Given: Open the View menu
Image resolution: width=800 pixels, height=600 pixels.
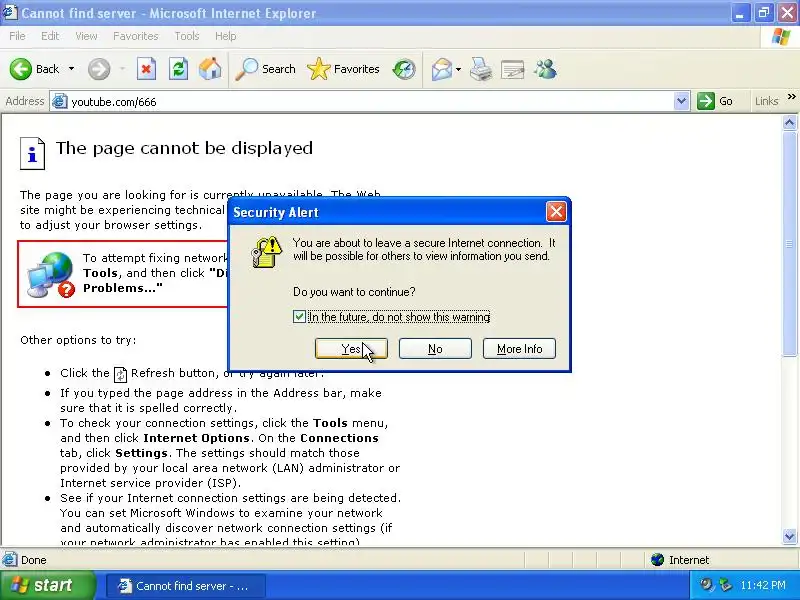Looking at the screenshot, I should pos(86,36).
